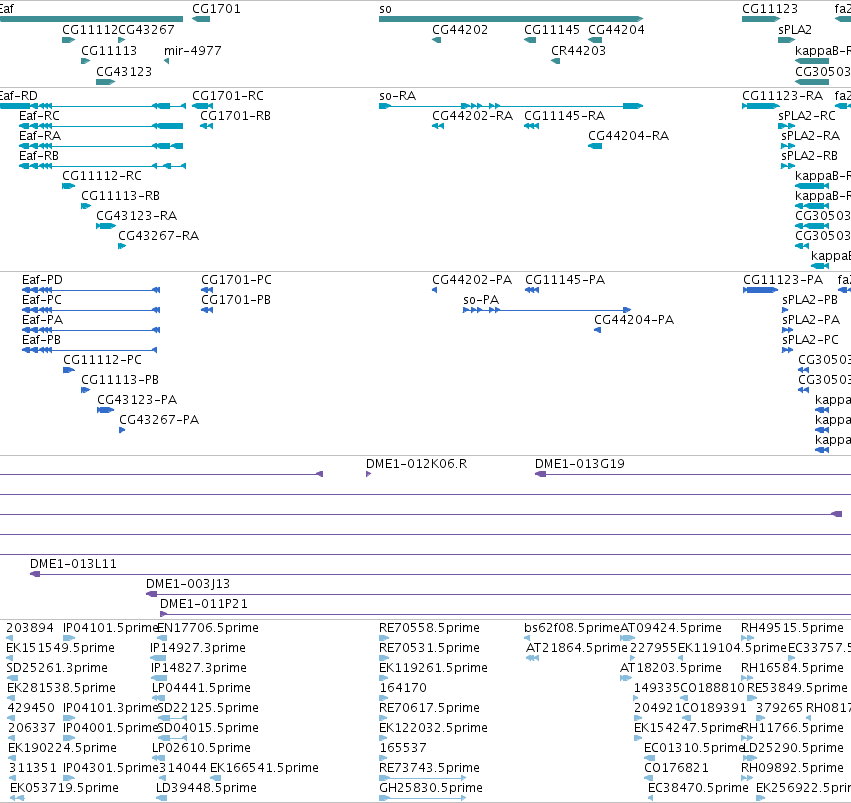Select the Eaf-PA protein label
Image resolution: width=851 pixels, height=803 pixels.
[x=42, y=320]
